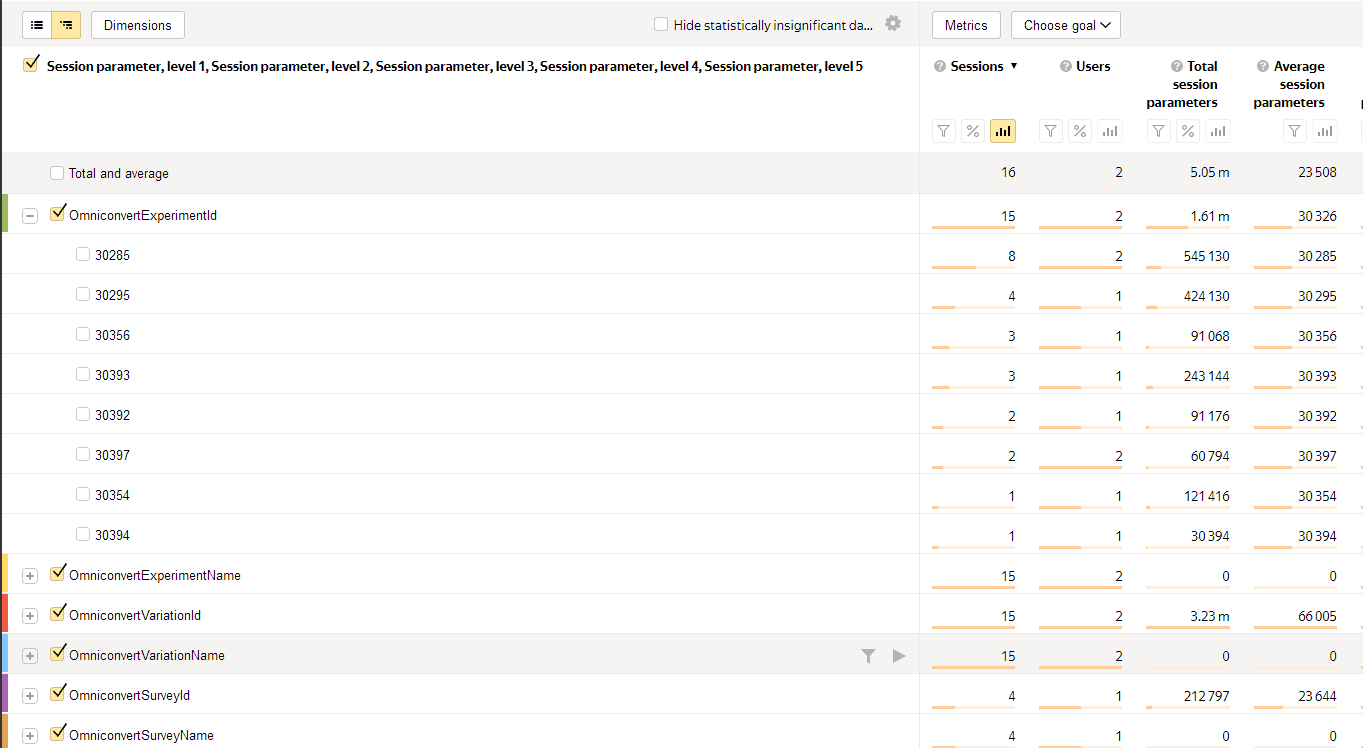The height and width of the screenshot is (748, 1363).
Task: Uncheck the OmniconvertVariationName checkbox
Action: click(58, 654)
